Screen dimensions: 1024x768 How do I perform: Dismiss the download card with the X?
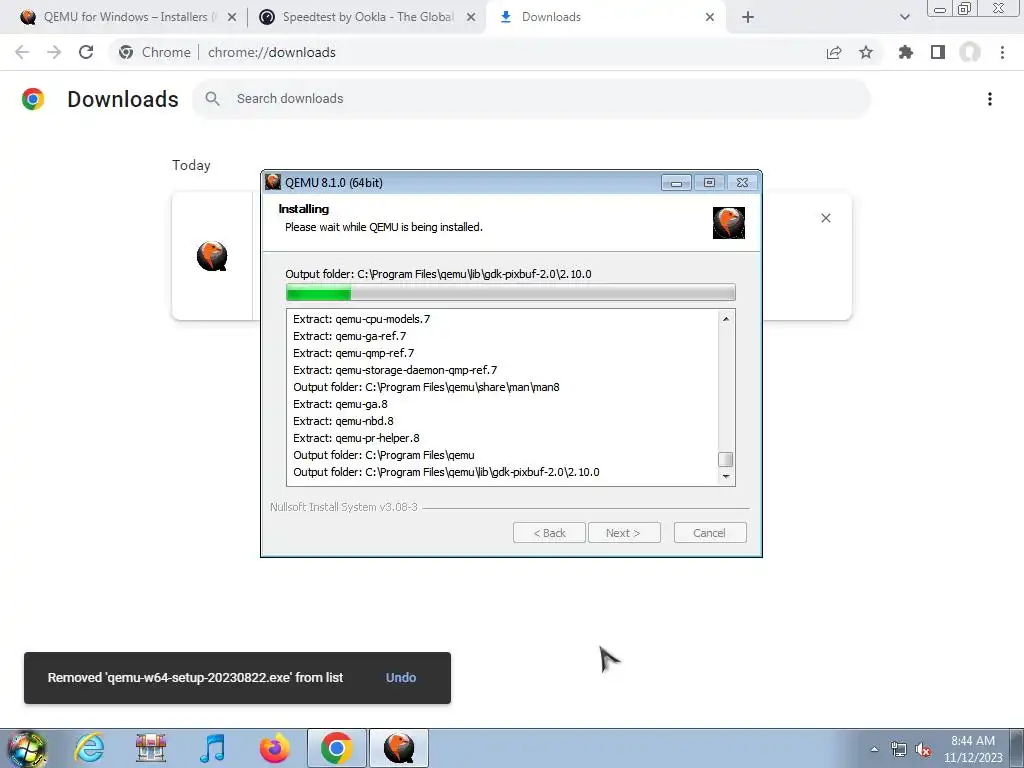(825, 218)
